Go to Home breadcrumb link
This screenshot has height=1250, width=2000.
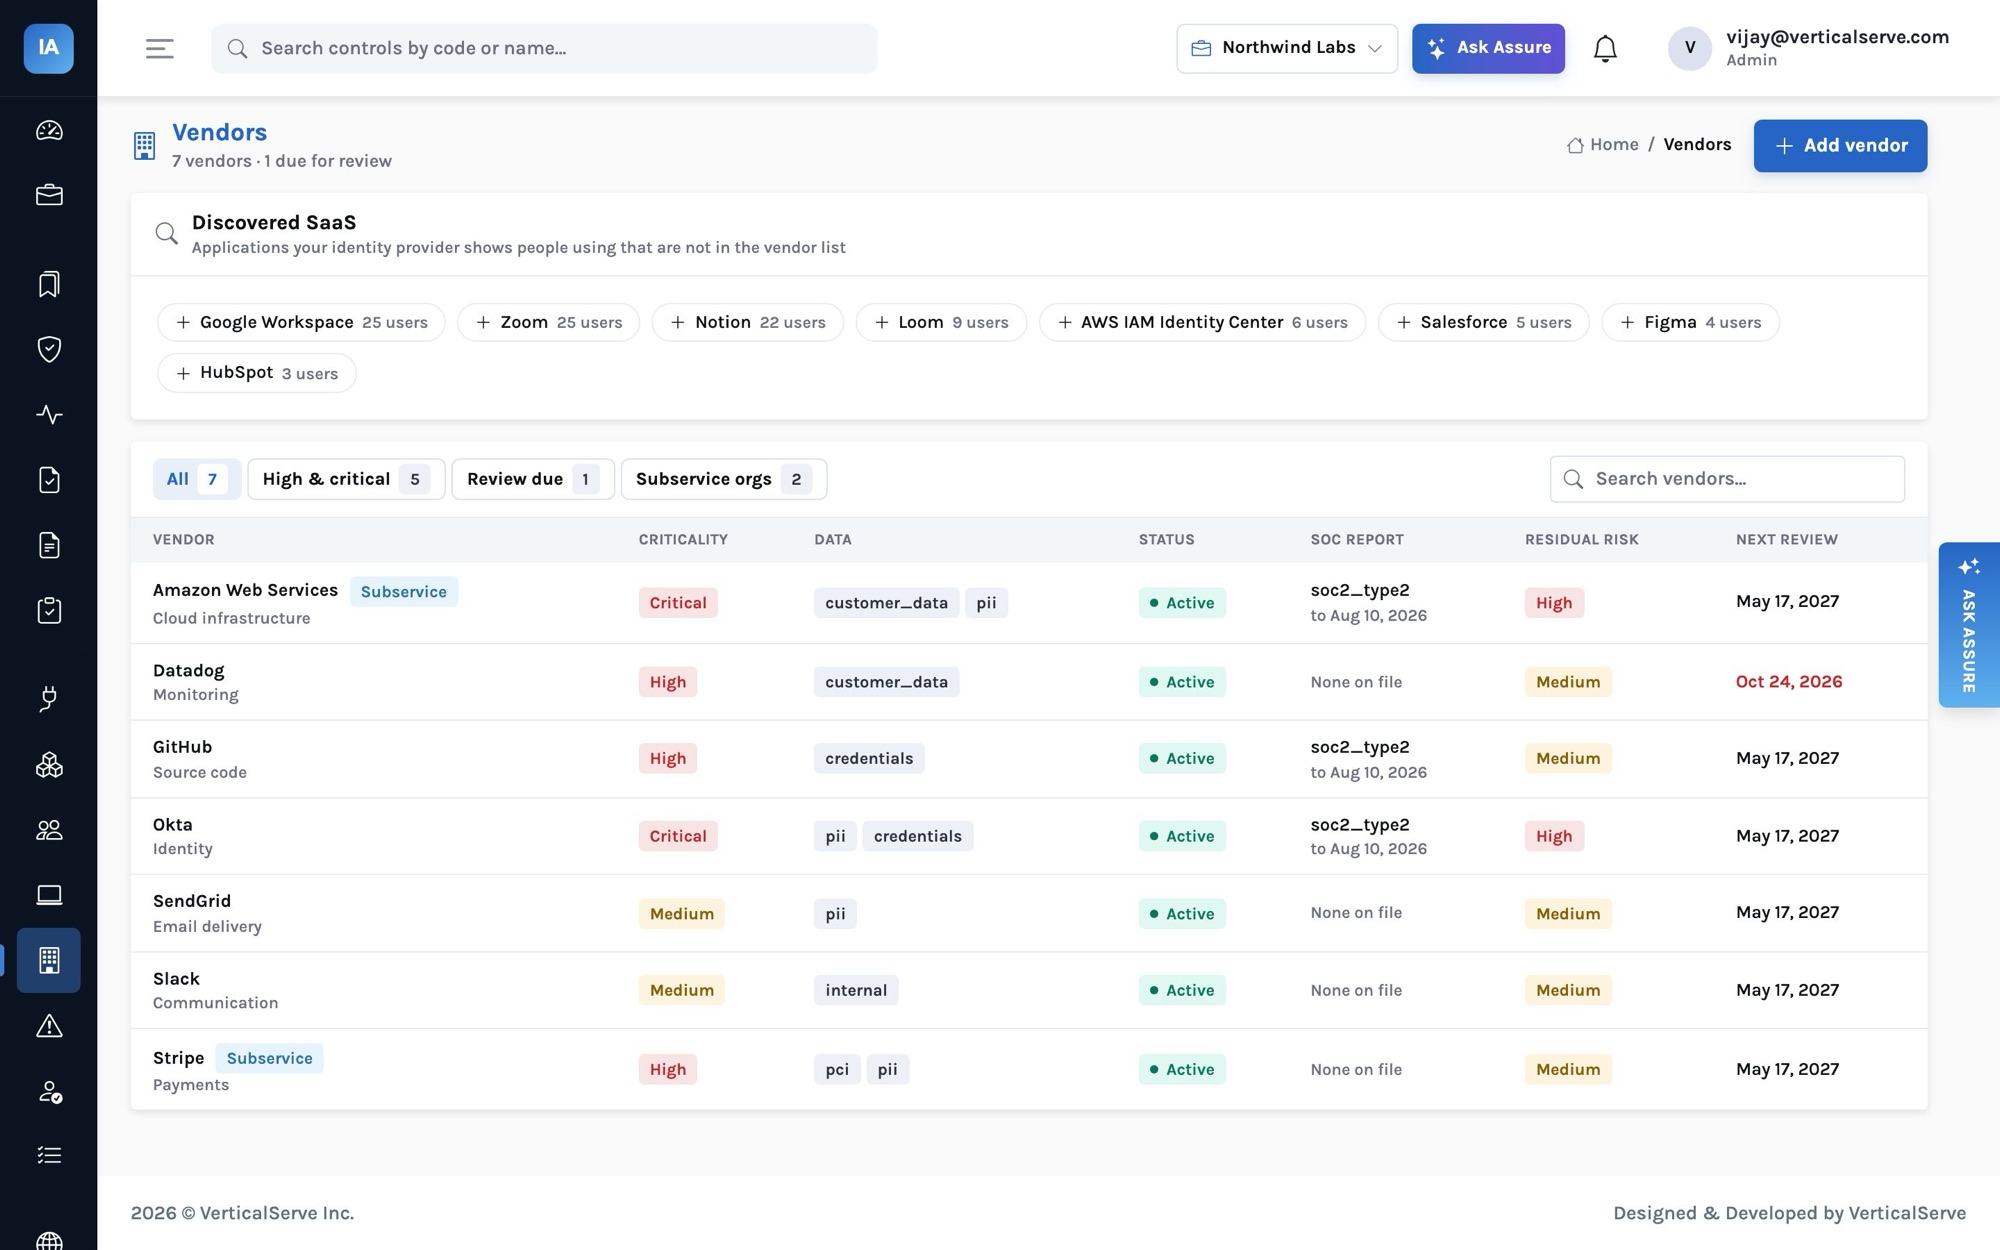coord(1603,145)
